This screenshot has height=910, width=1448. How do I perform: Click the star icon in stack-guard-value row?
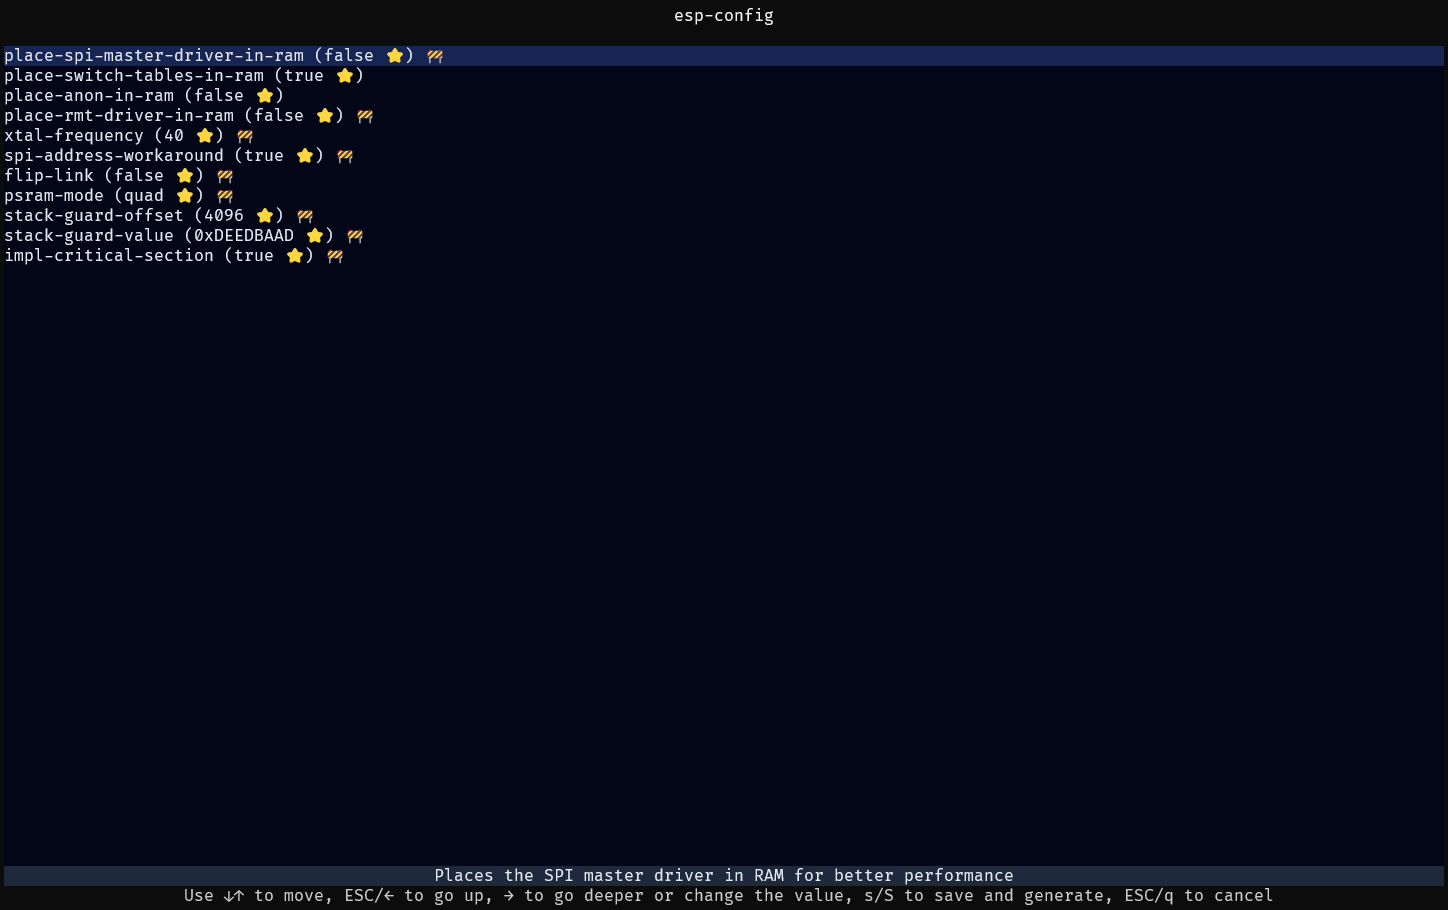pyautogui.click(x=315, y=236)
